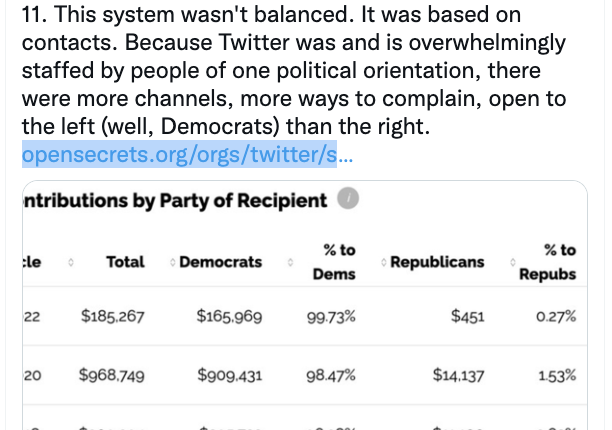
Task: Click the 99.73% cell
Action: pos(331,316)
